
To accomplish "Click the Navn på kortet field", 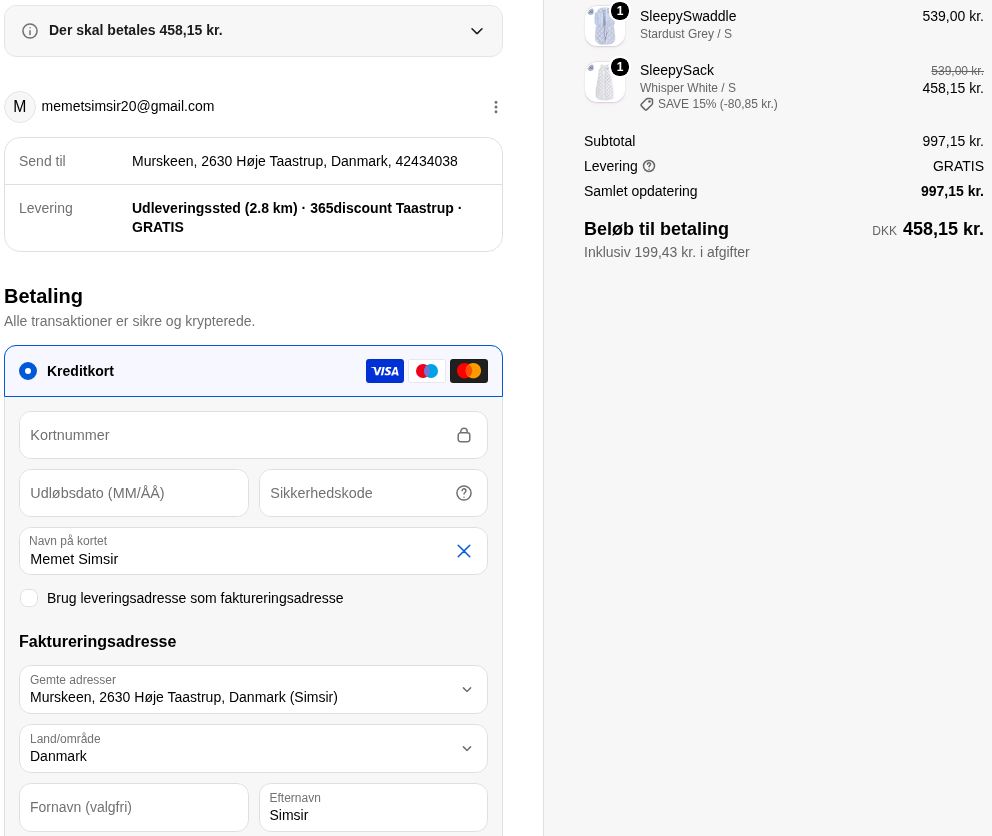I will point(253,551).
